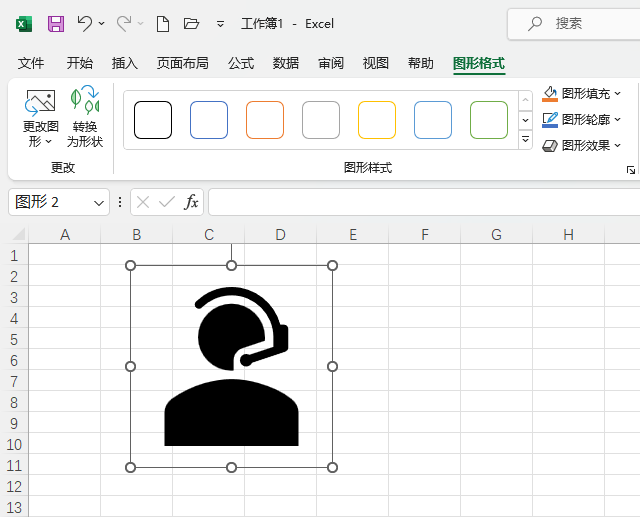Apply the black outline graphic style
The image size is (640, 517).
[153, 120]
